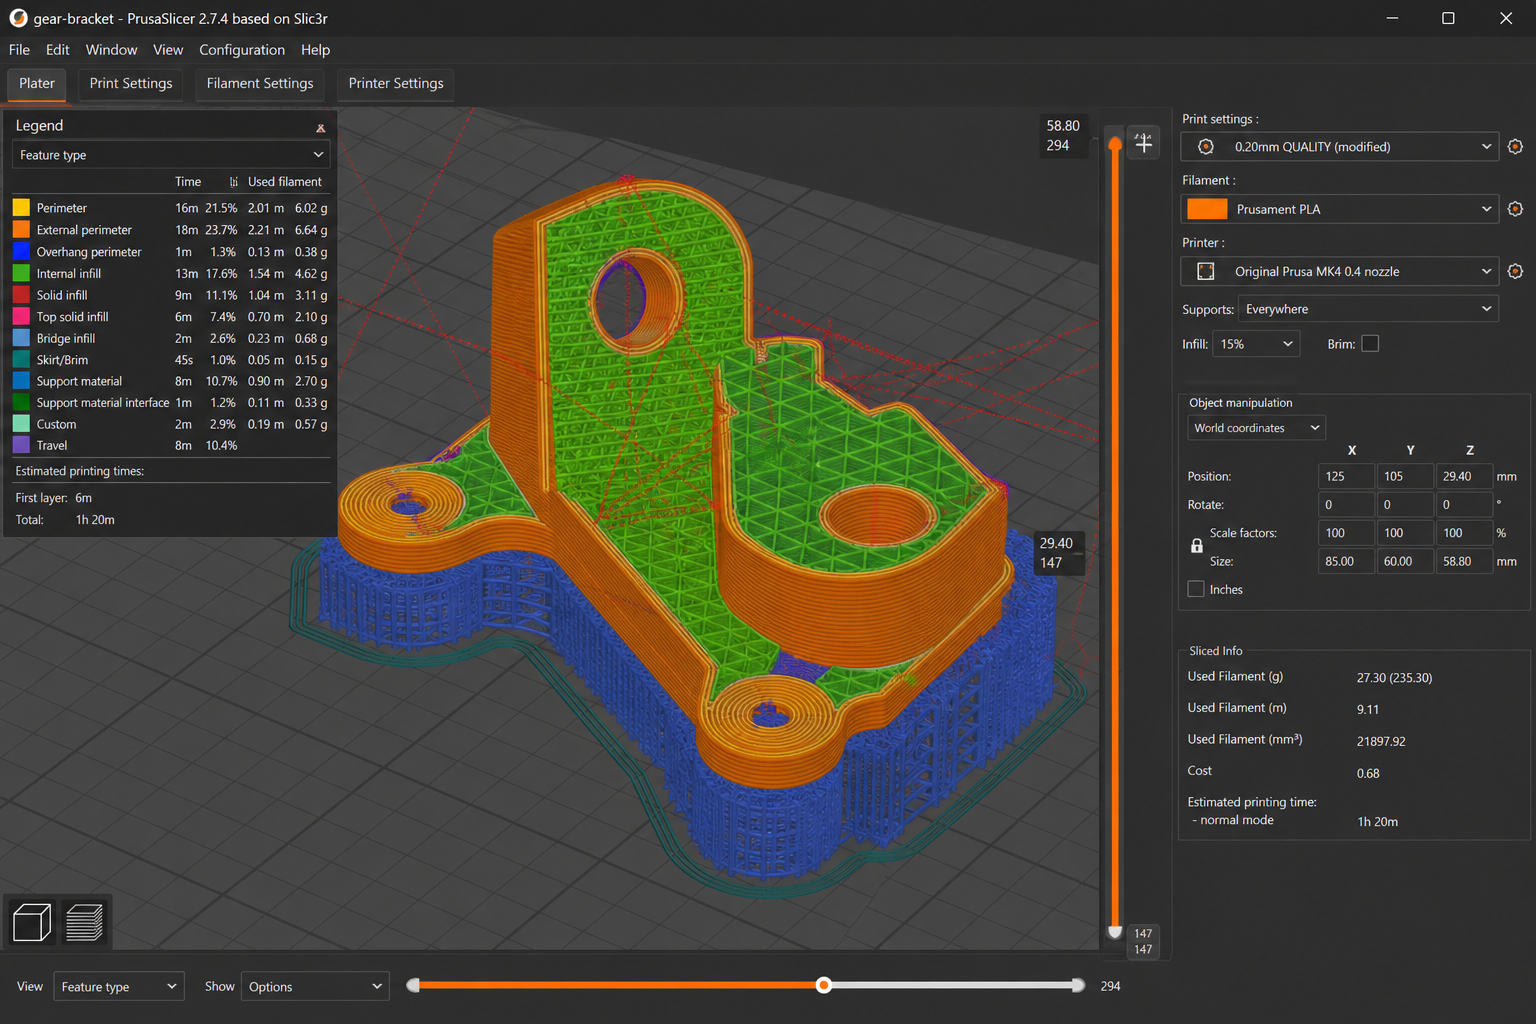The image size is (1536, 1024).
Task: Open the Configuration menu
Action: 242,50
